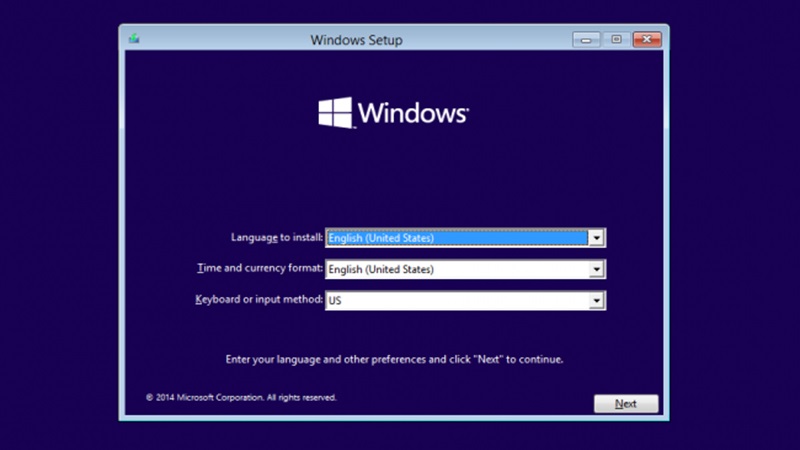
Task: Click the Windows Setup title bar icon
Action: pos(134,39)
